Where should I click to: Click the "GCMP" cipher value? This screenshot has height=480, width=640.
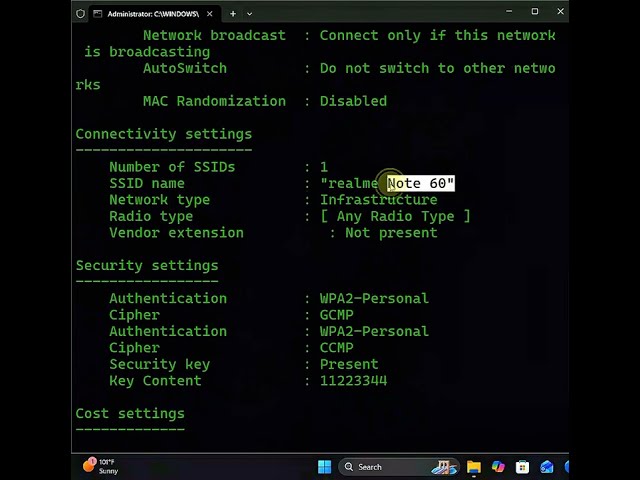pos(337,315)
